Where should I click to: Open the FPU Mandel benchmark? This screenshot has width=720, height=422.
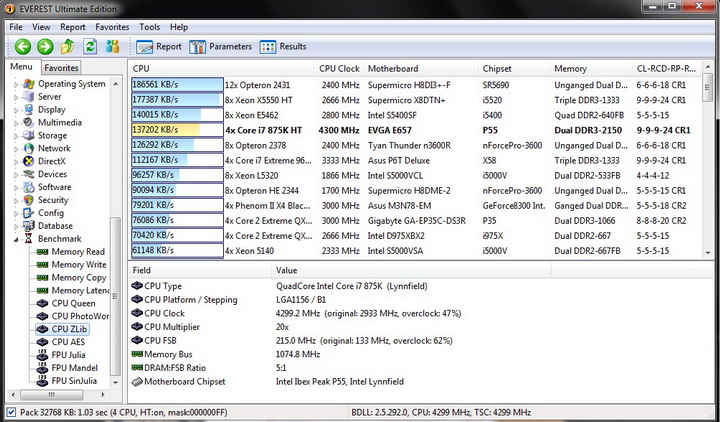[x=74, y=368]
